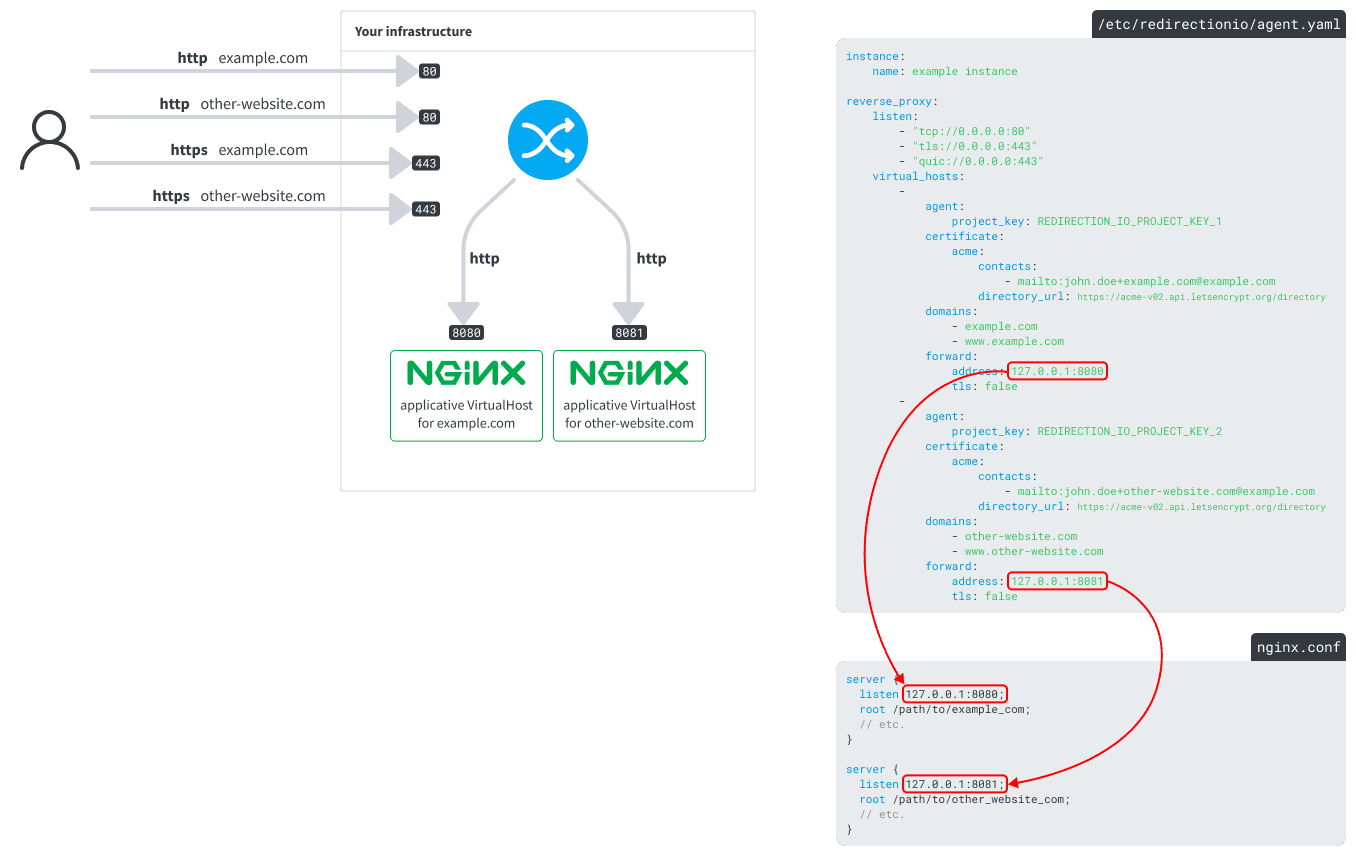Click the user silhouette icon
The height and width of the screenshot is (856, 1356).
49,140
